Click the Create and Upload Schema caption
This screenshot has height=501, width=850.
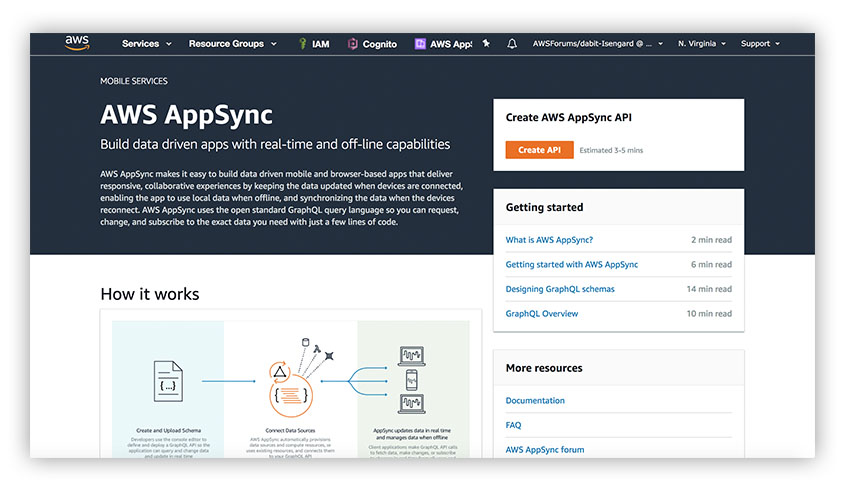pos(168,431)
